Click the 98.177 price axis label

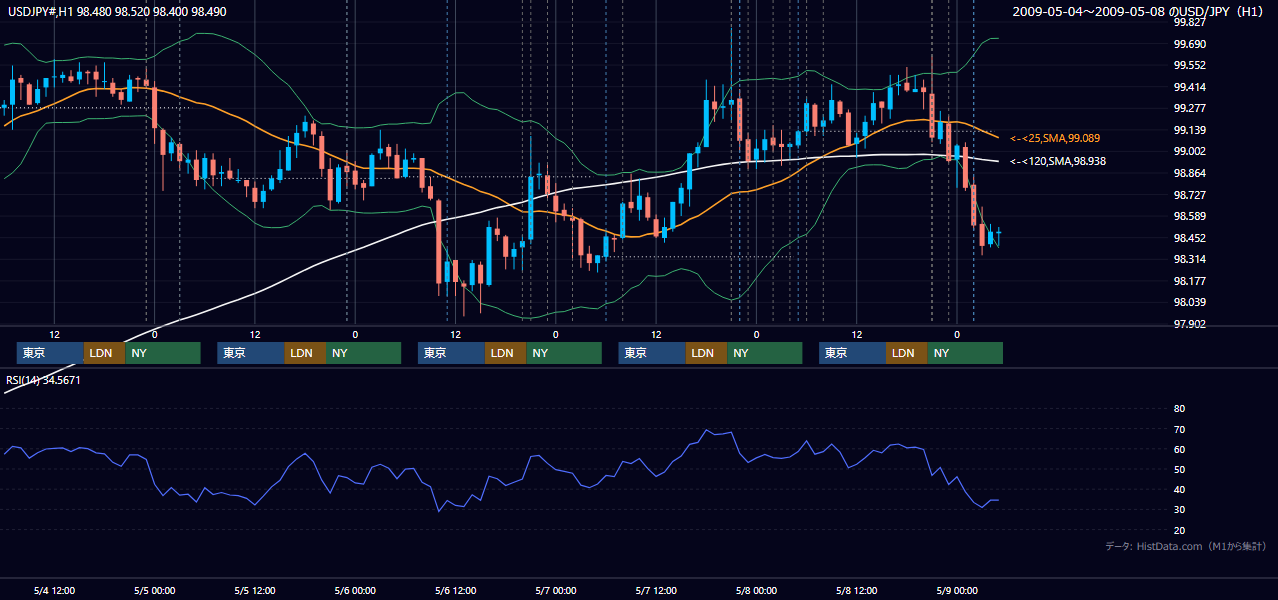pyautogui.click(x=1189, y=281)
